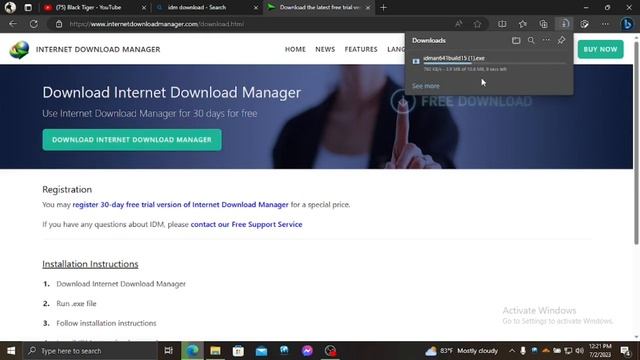Viewport: 640px width, 360px height.
Task: Click Run .exe file step text
Action: click(76, 303)
